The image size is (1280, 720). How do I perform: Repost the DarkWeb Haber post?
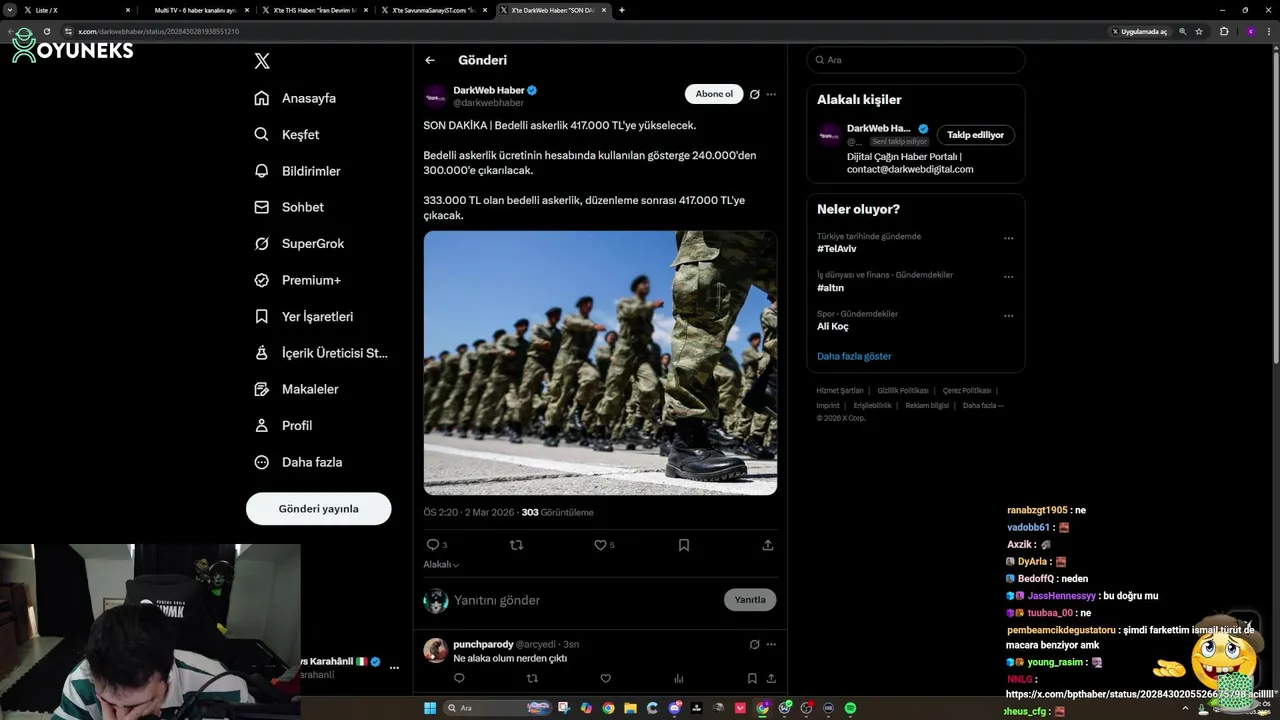click(517, 545)
